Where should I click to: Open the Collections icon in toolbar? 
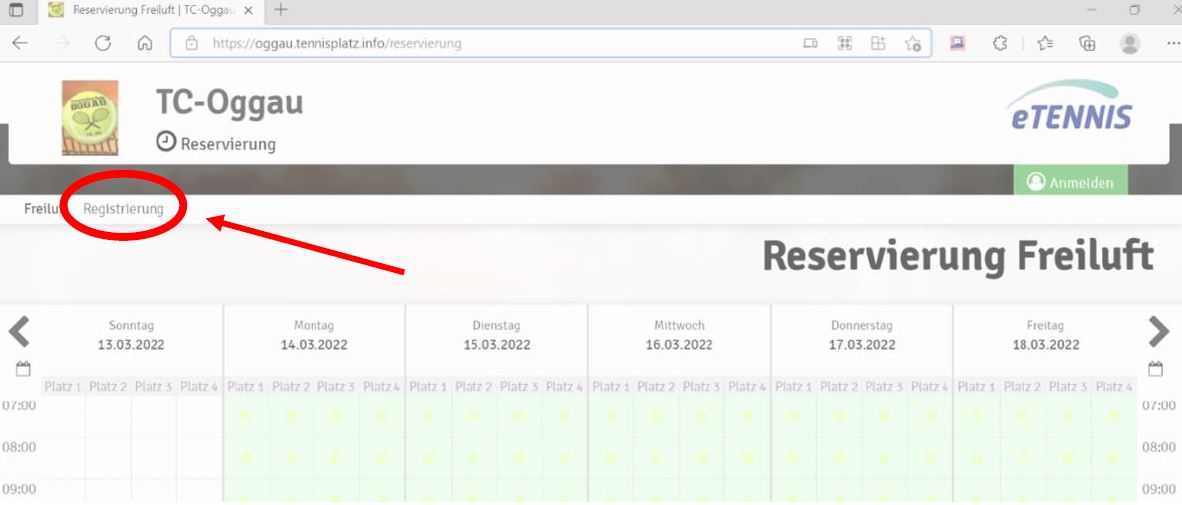pyautogui.click(x=1088, y=44)
